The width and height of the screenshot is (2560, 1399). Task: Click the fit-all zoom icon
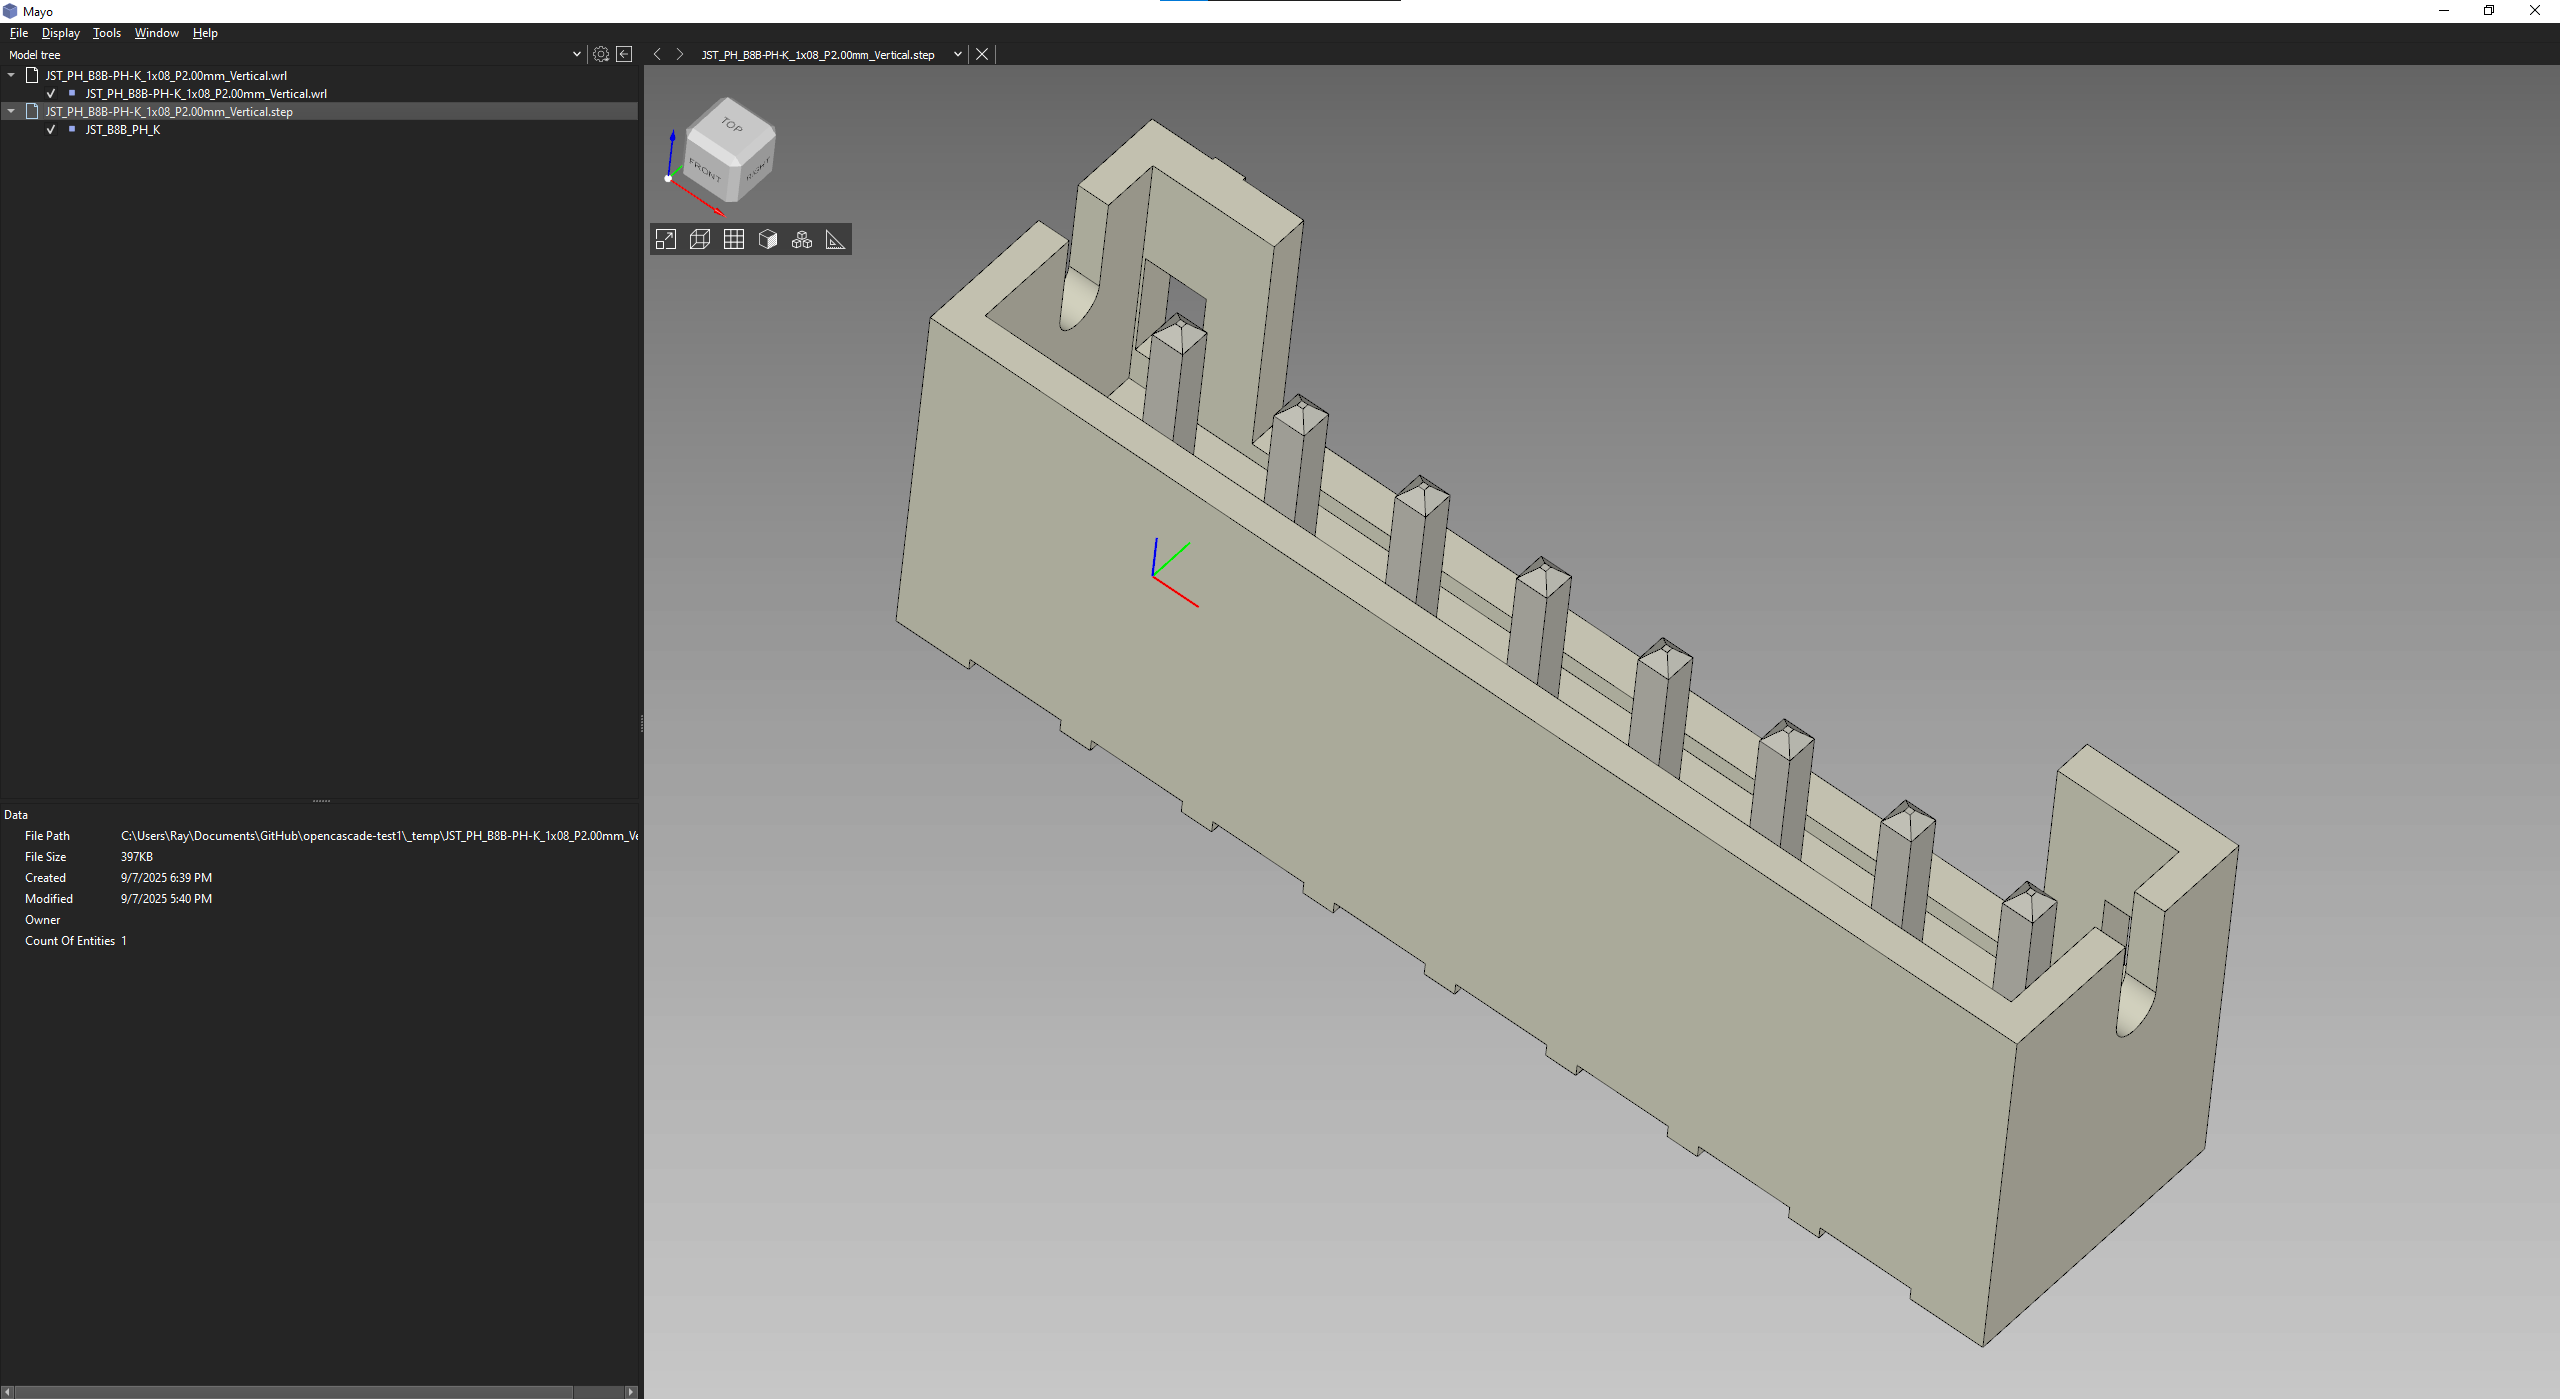tap(666, 239)
